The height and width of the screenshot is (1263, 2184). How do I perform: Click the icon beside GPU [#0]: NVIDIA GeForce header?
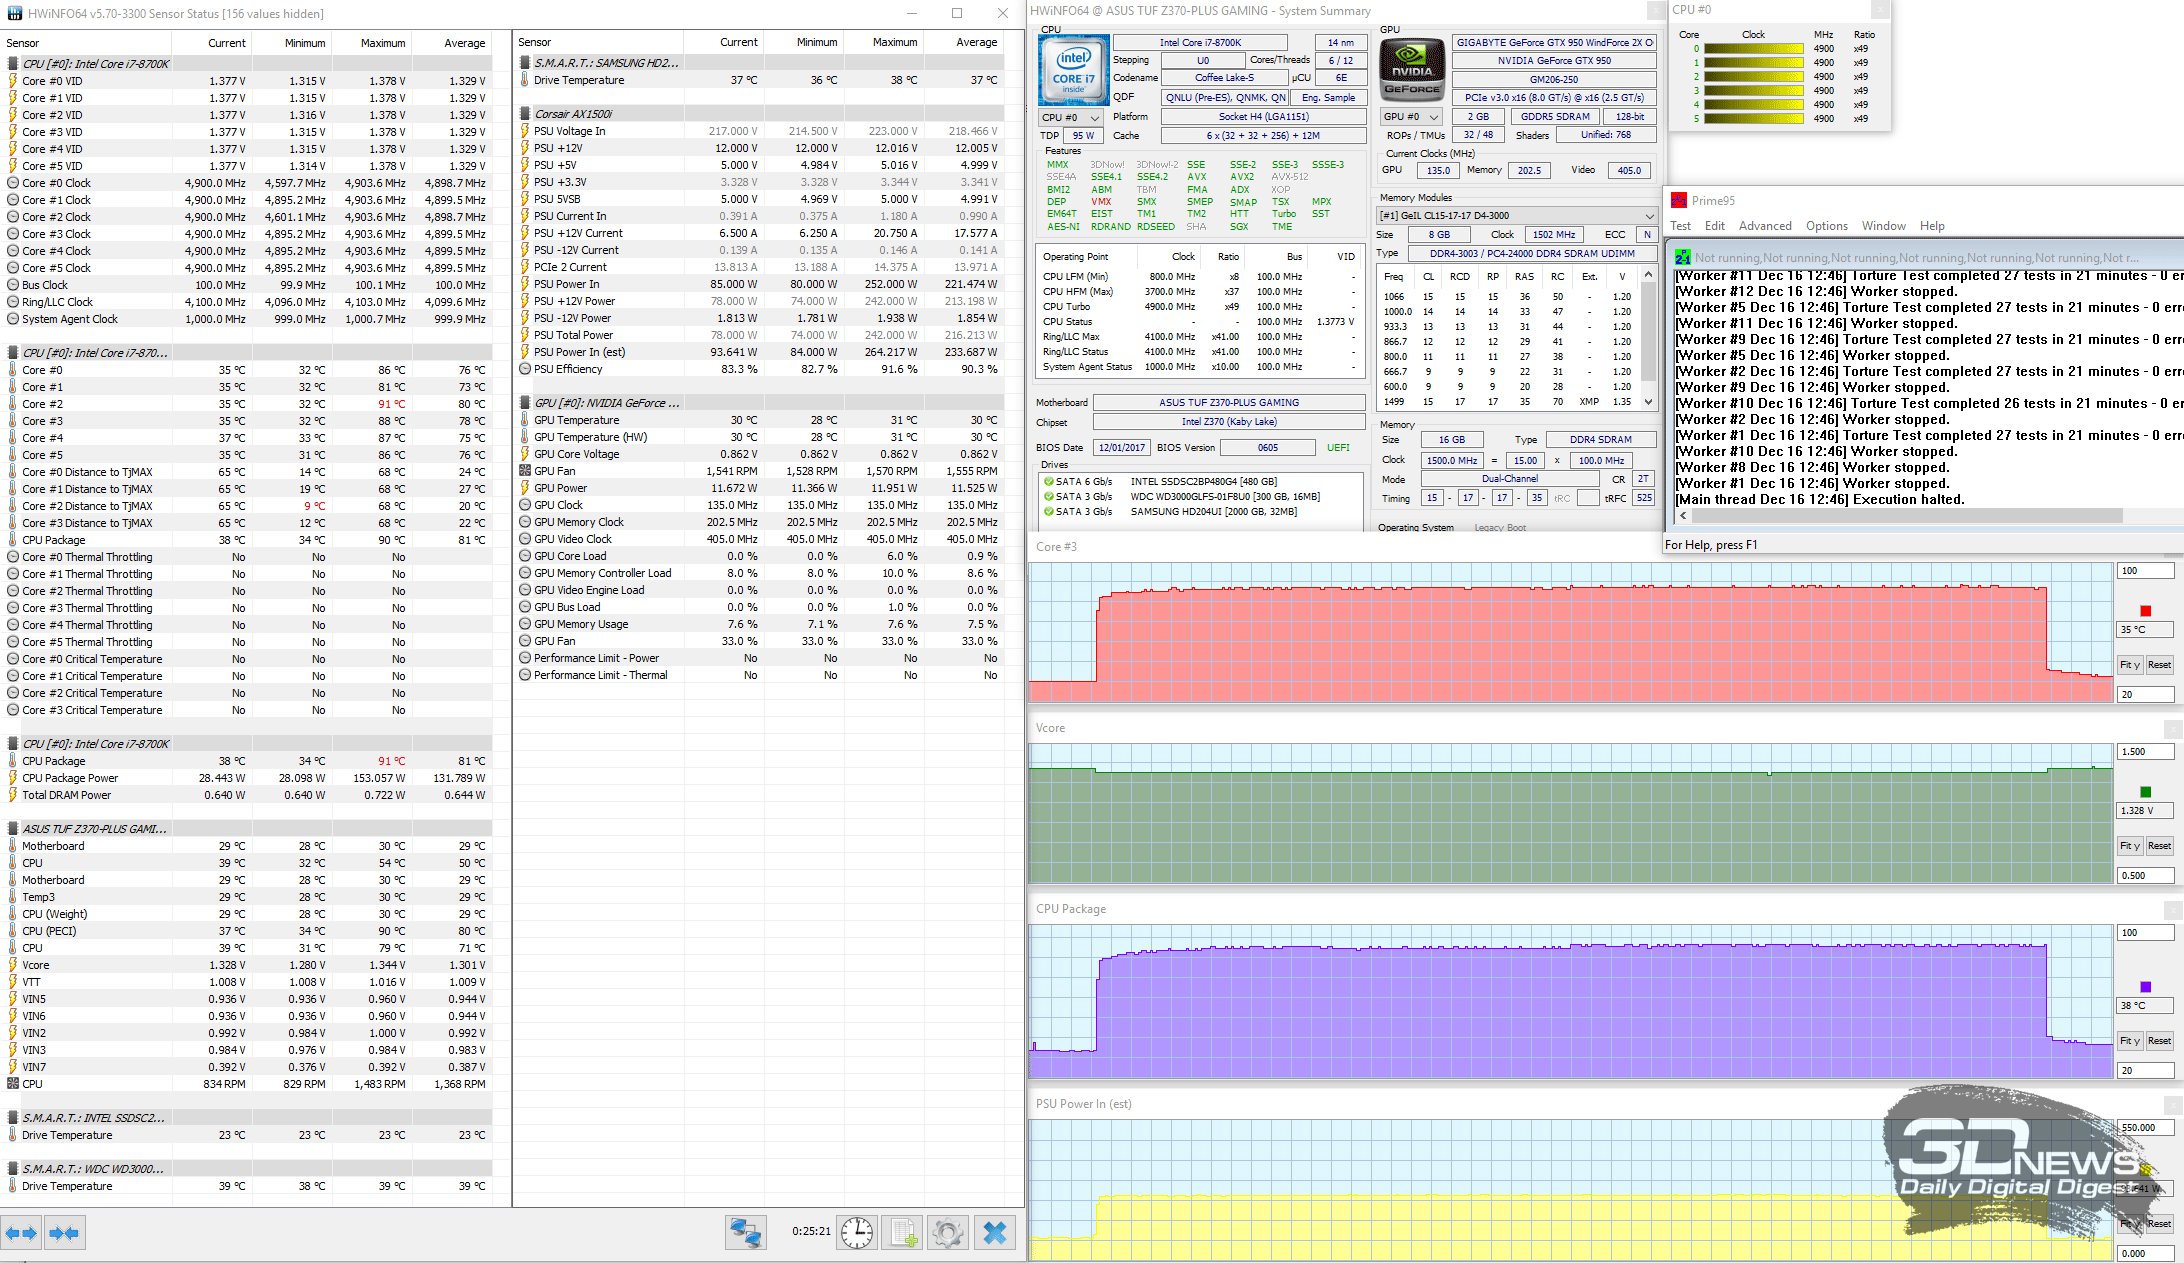pos(525,403)
